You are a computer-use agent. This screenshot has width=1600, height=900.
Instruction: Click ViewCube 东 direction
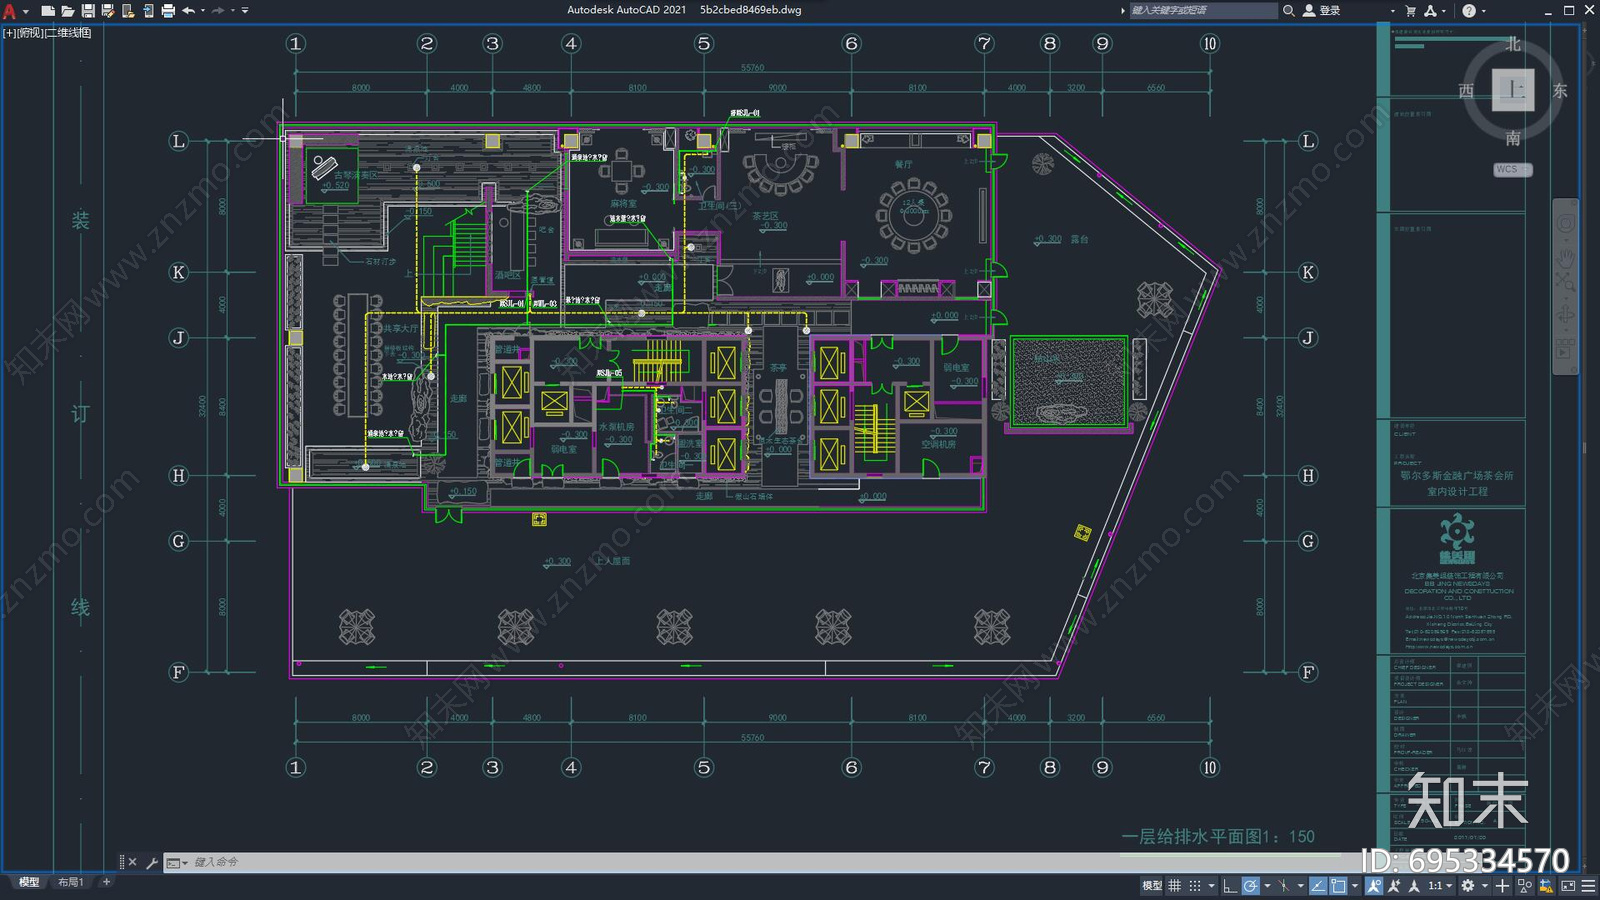[x=1560, y=91]
